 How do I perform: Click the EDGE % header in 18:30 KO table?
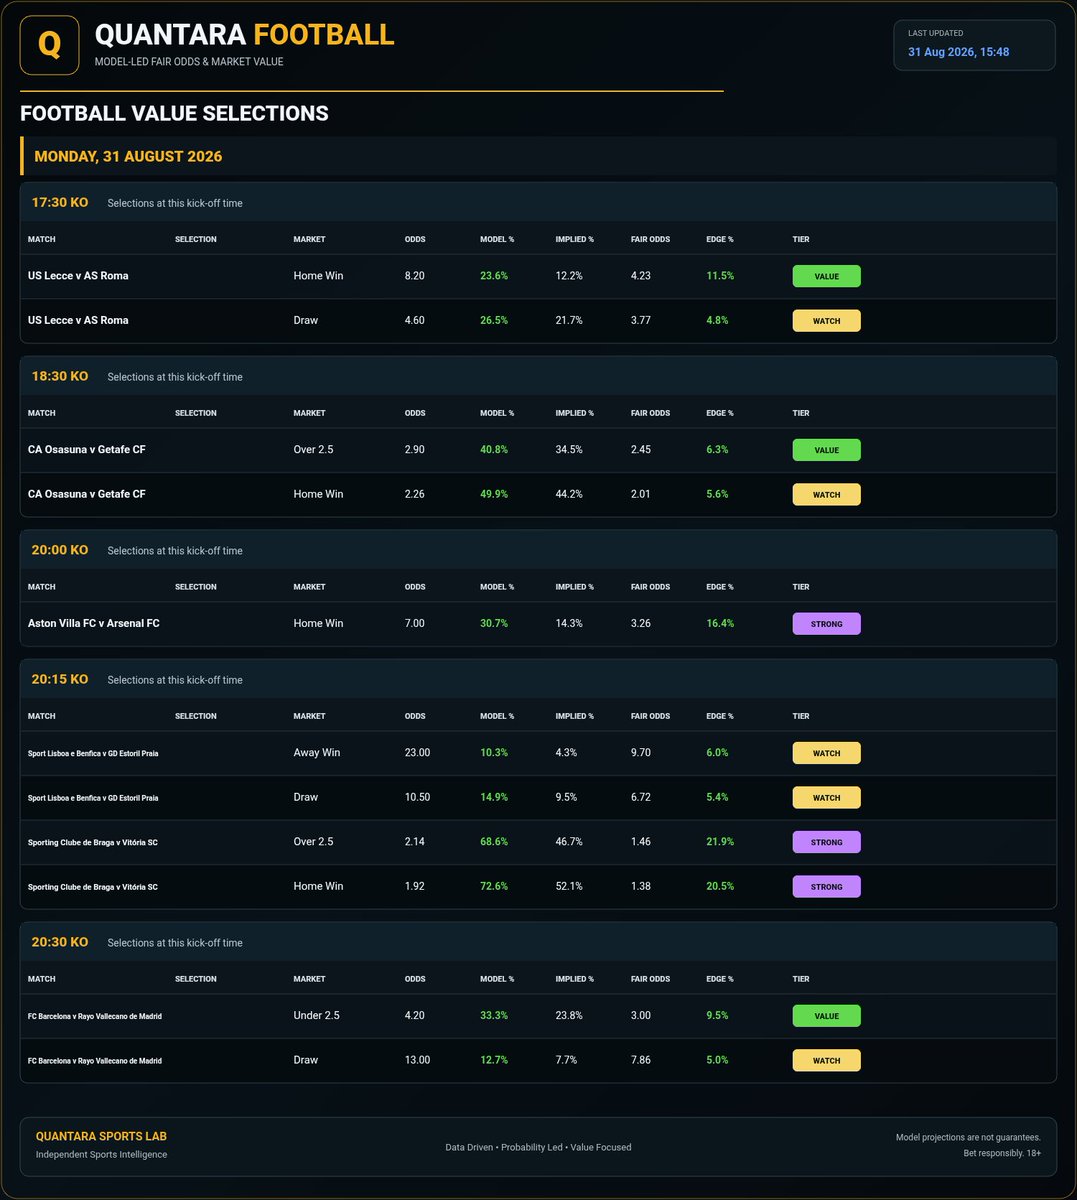pos(720,413)
